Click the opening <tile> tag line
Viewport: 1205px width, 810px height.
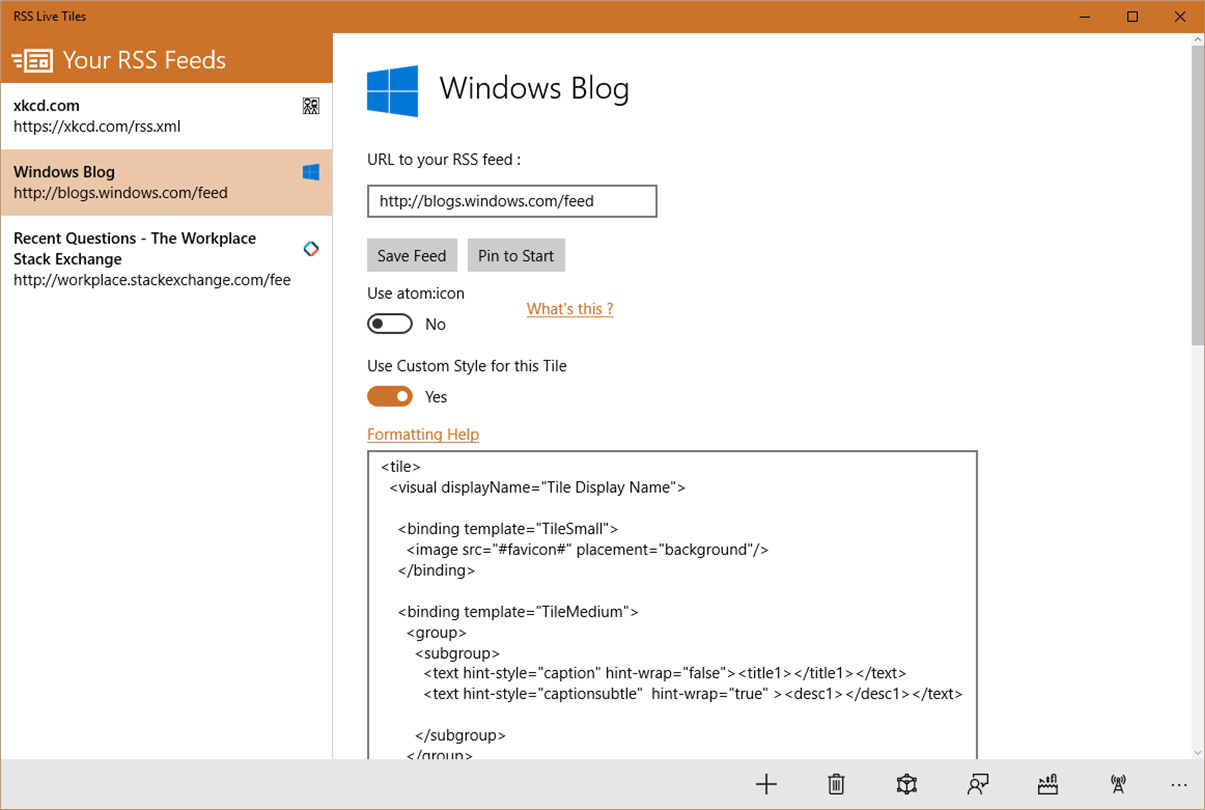click(401, 466)
